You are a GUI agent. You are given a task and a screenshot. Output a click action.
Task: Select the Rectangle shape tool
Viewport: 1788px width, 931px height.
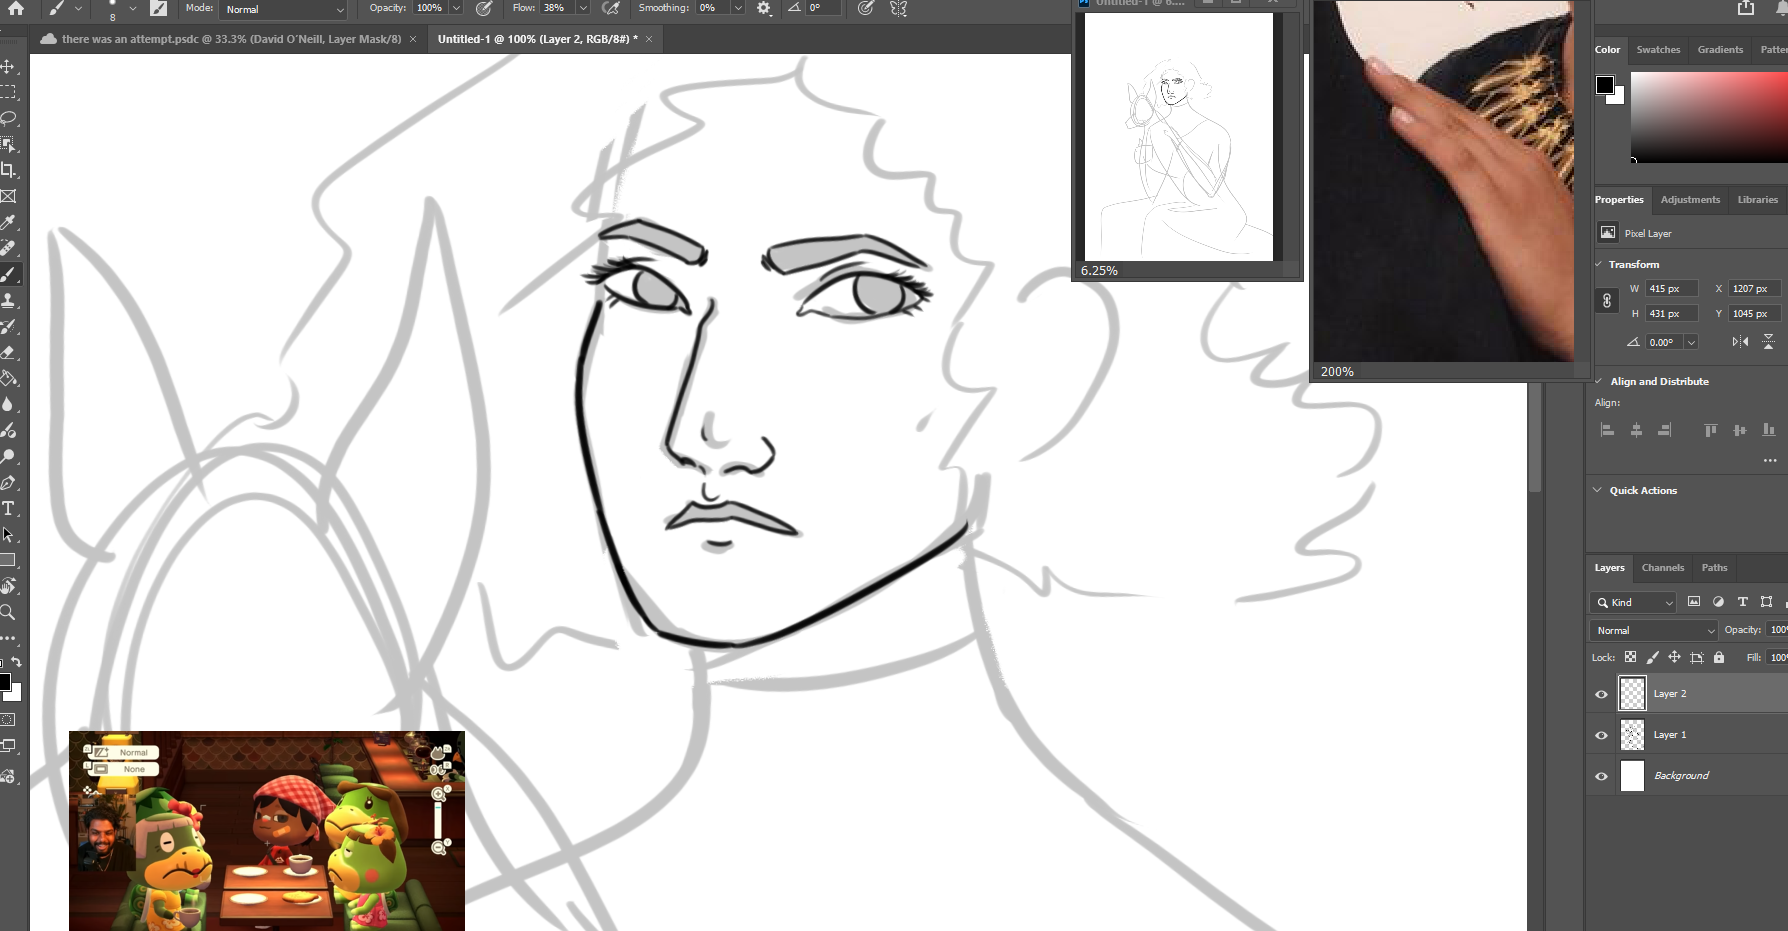(8, 560)
